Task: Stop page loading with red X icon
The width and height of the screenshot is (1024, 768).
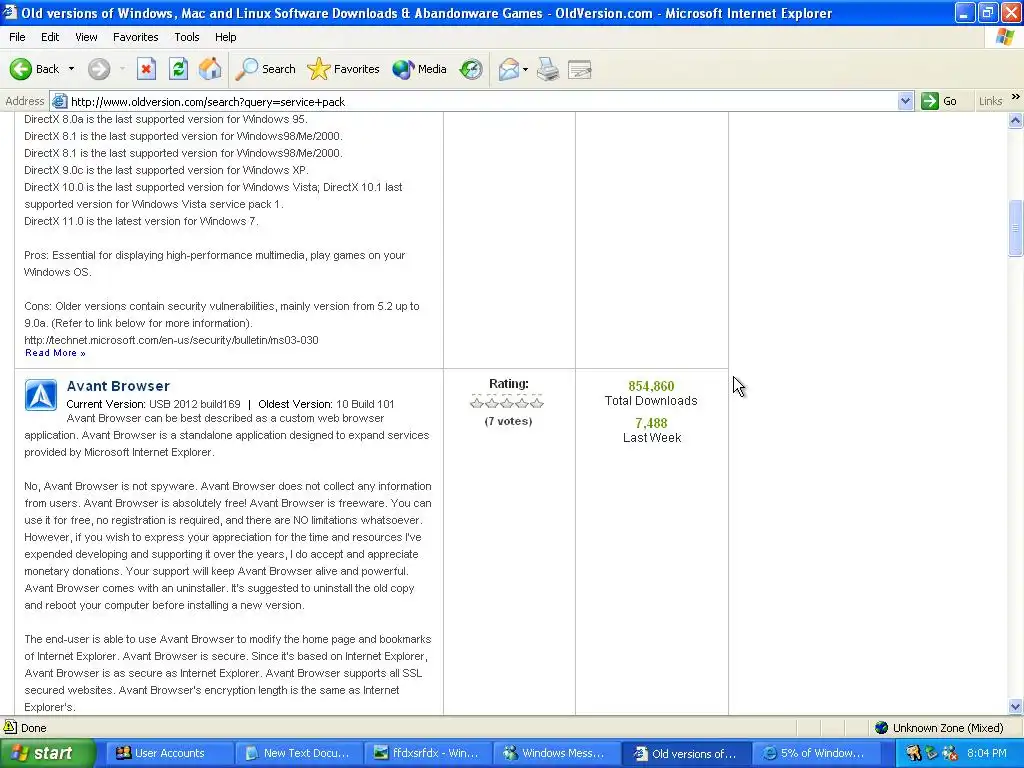Action: tap(146, 69)
